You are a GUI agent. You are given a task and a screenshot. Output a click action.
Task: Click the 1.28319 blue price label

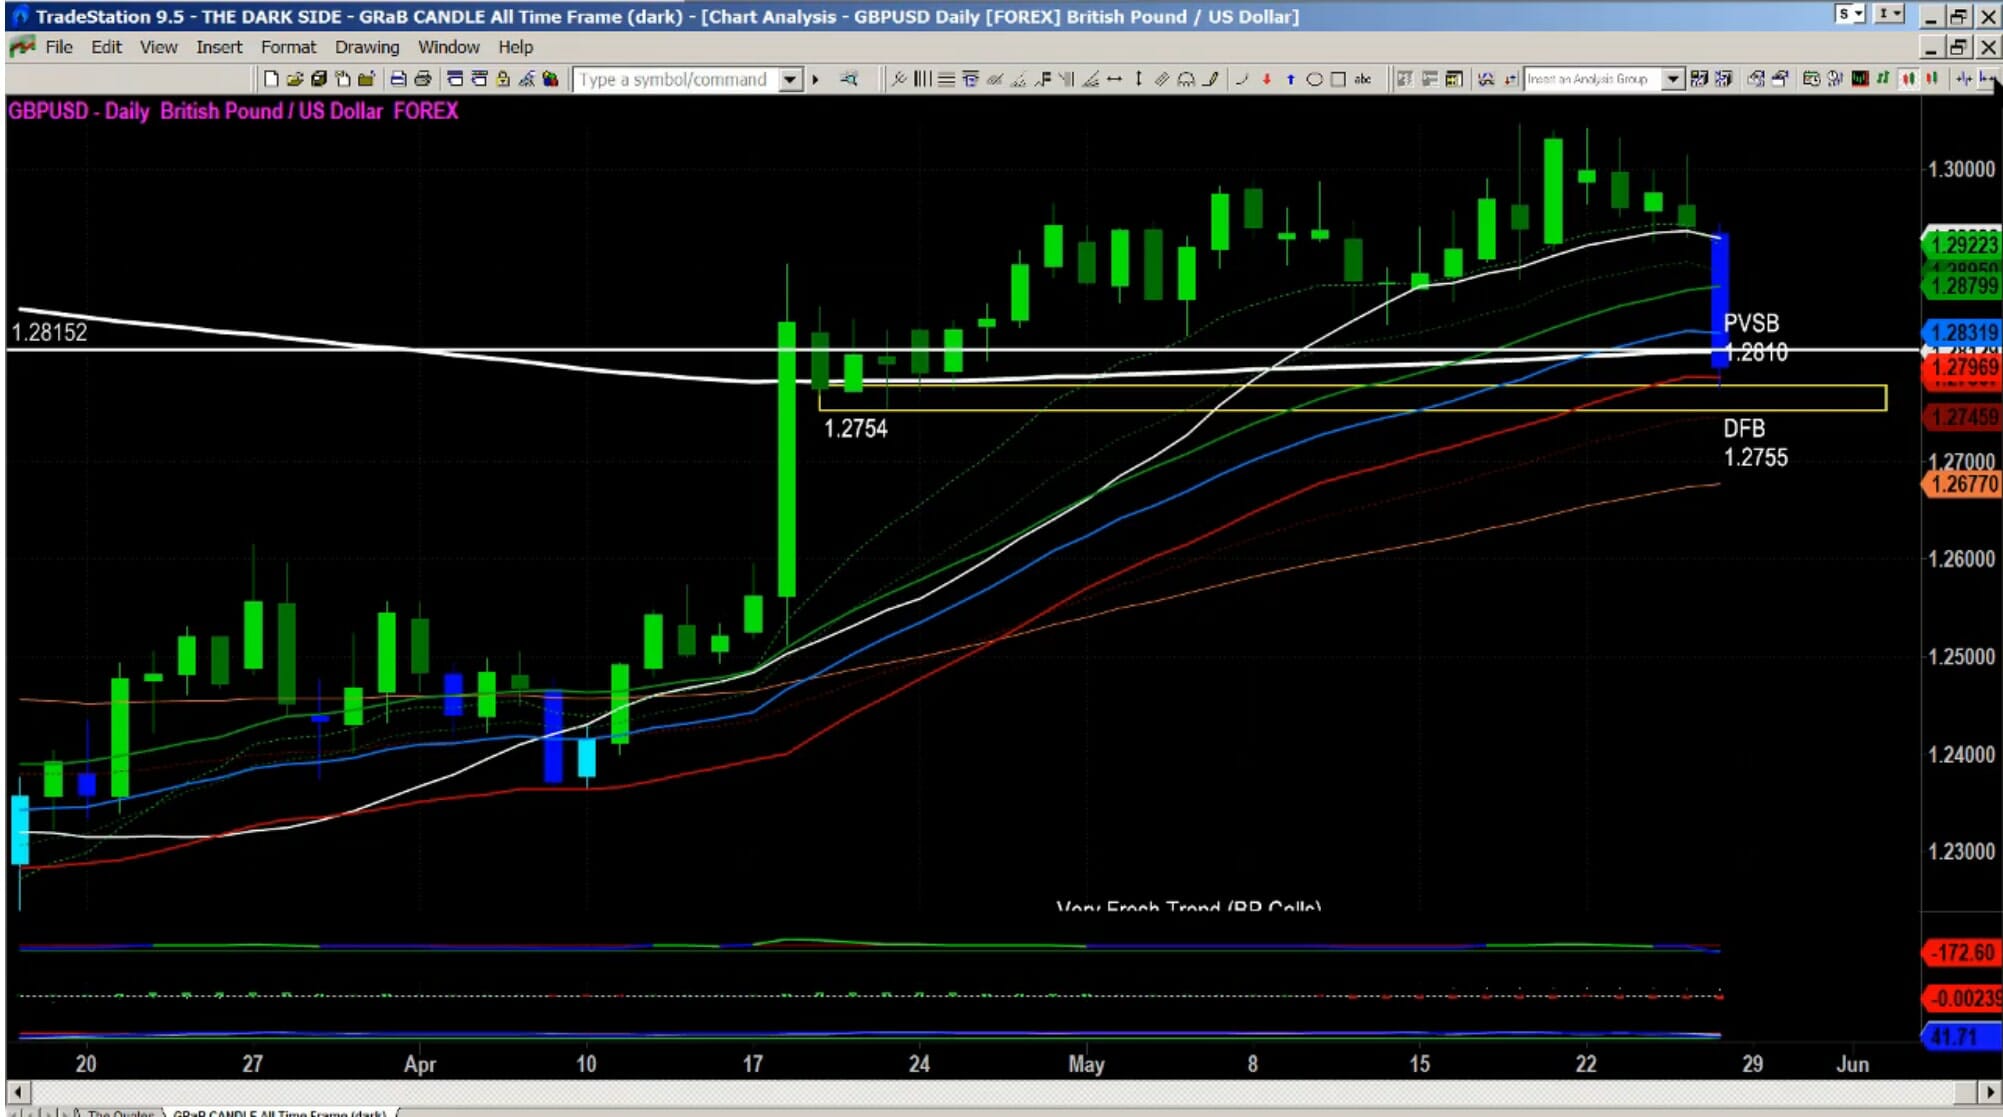[1963, 332]
